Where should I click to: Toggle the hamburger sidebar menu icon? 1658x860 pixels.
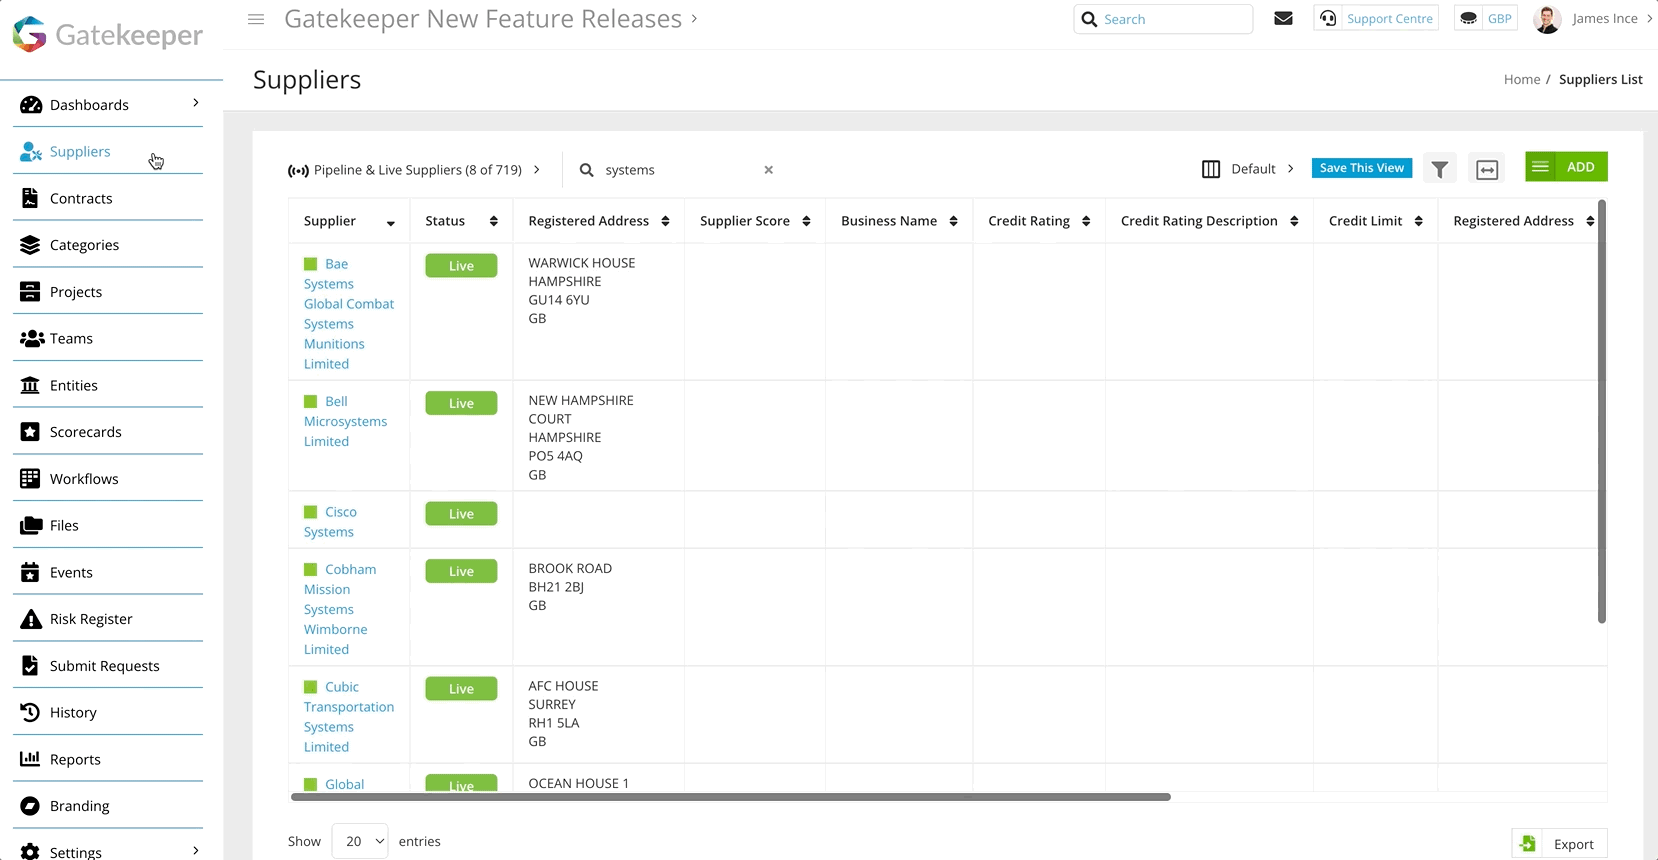[256, 19]
